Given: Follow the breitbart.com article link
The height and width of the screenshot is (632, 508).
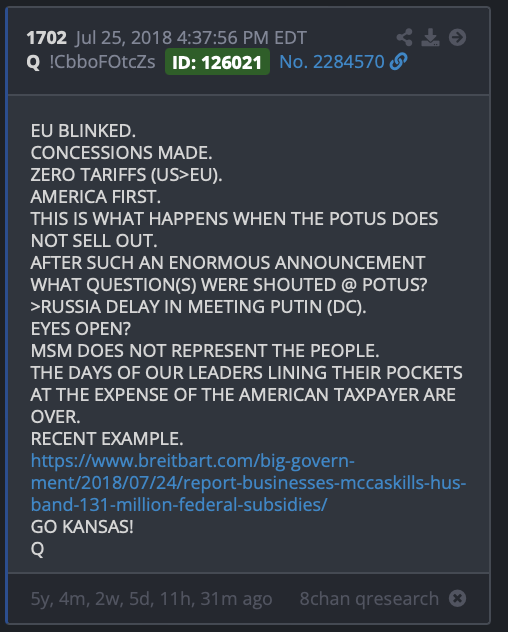Looking at the screenshot, I should [248, 482].
